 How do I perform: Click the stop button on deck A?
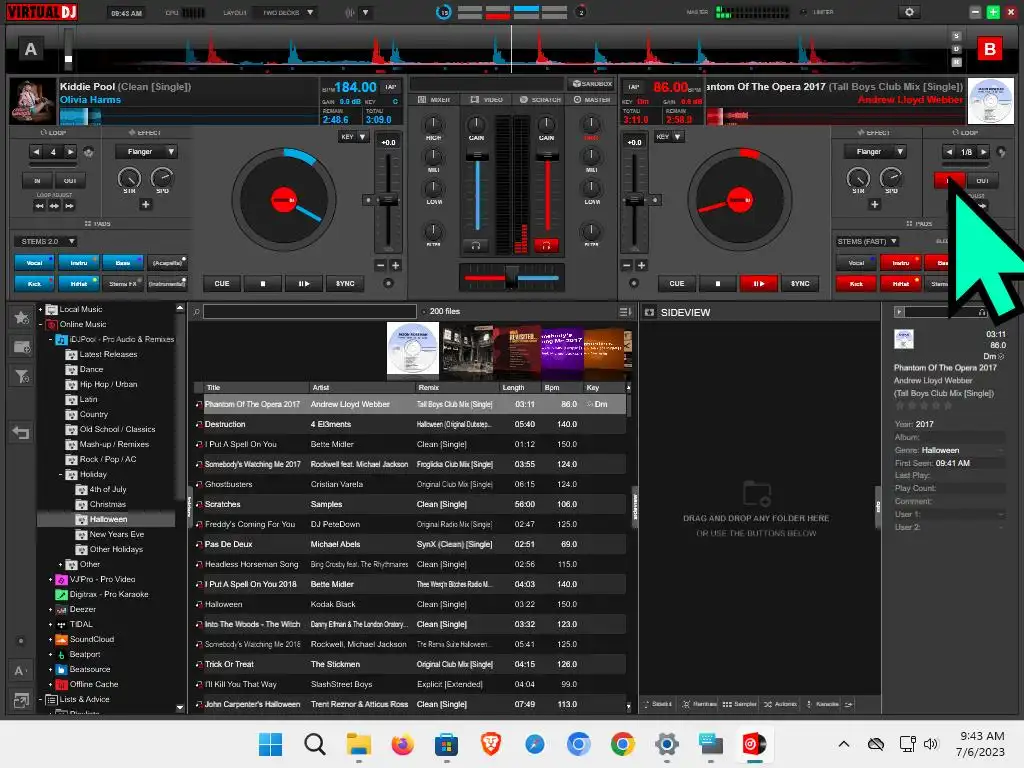(x=263, y=283)
